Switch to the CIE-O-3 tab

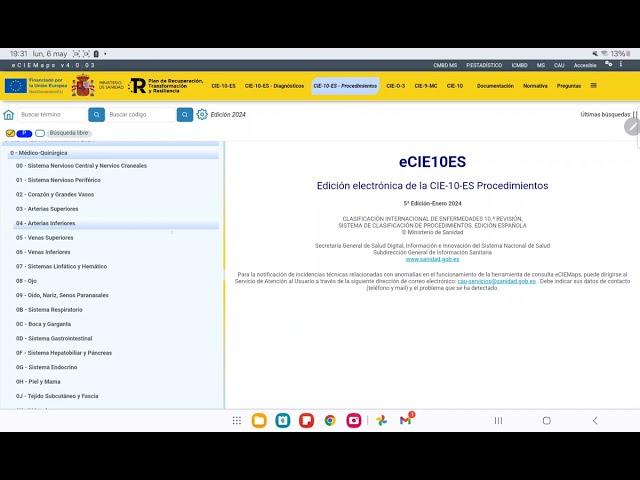tap(396, 86)
